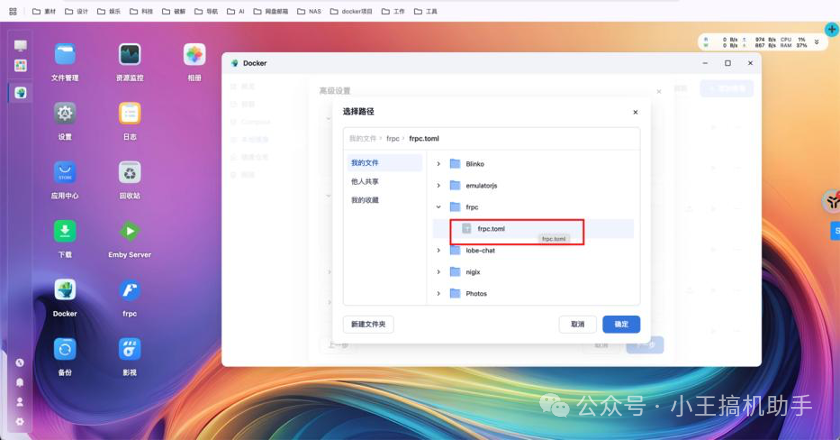840x440 pixels.
Task: Expand the Photos folder arrow
Action: click(438, 293)
